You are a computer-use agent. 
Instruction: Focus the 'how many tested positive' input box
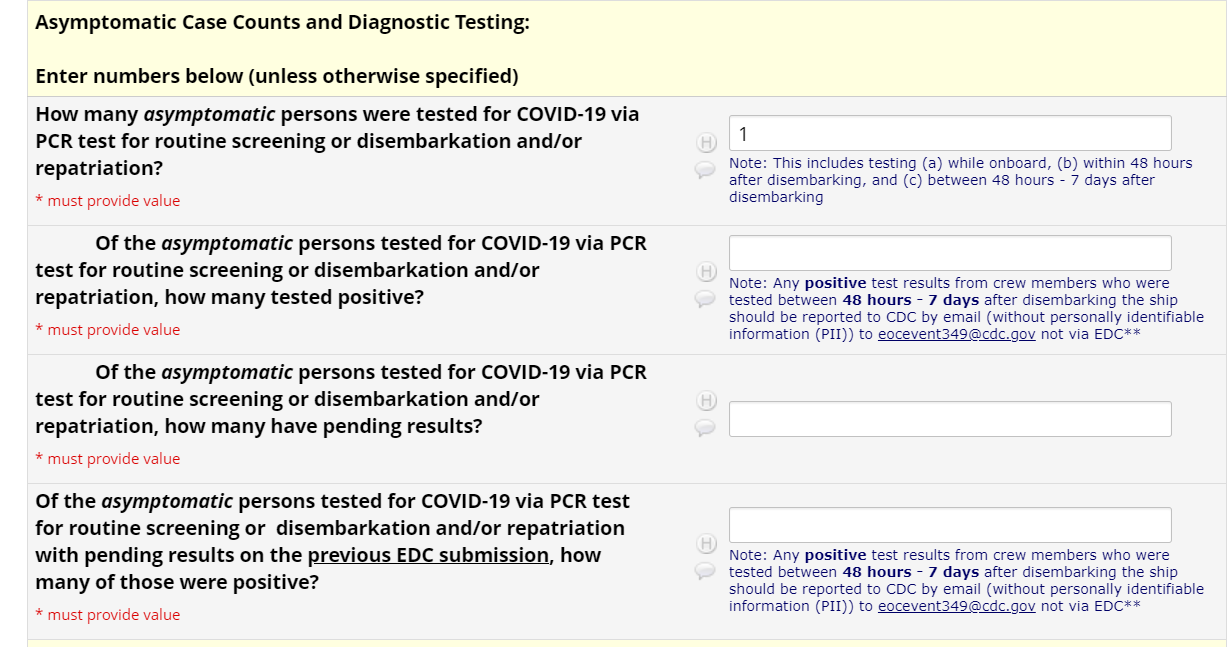click(949, 253)
